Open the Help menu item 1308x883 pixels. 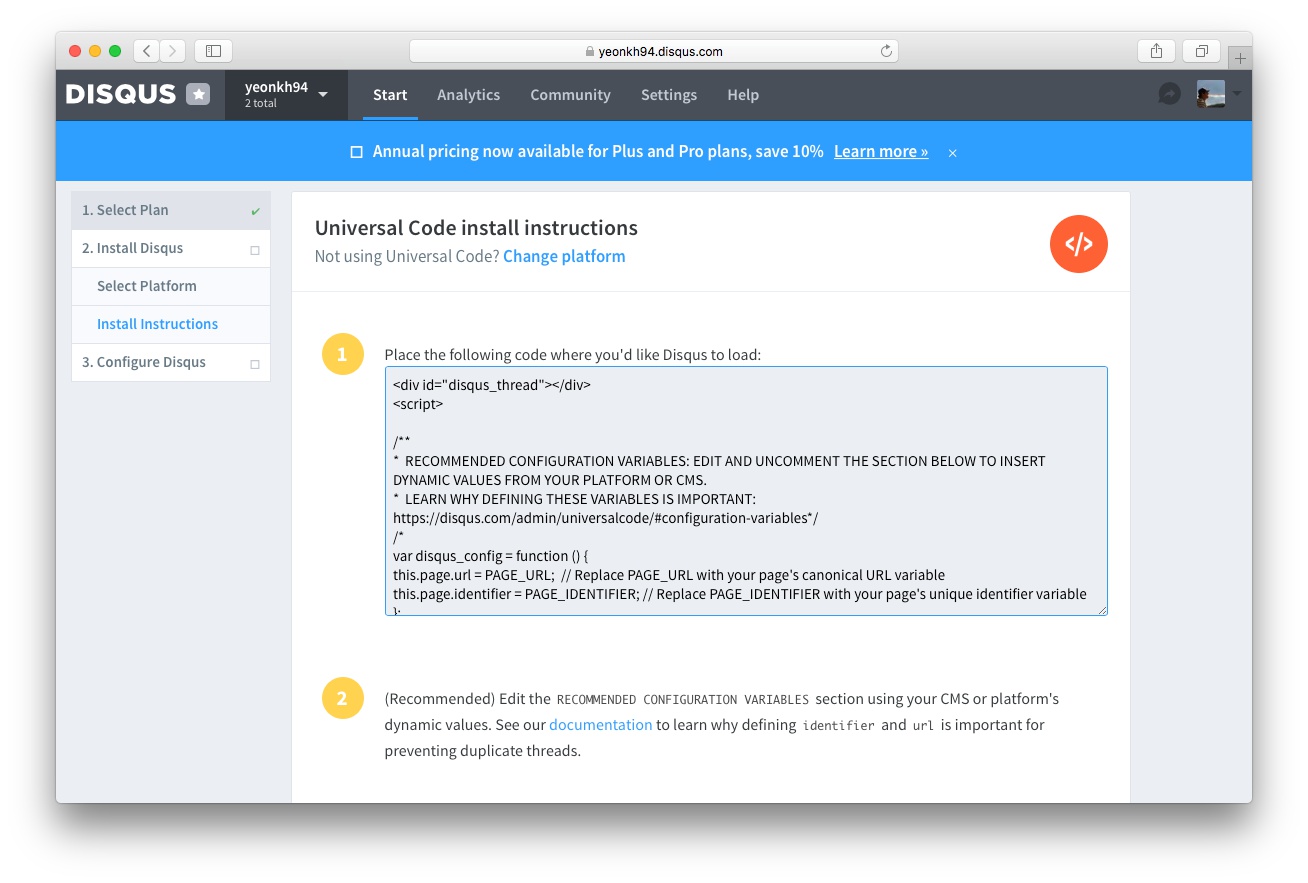pyautogui.click(x=743, y=95)
